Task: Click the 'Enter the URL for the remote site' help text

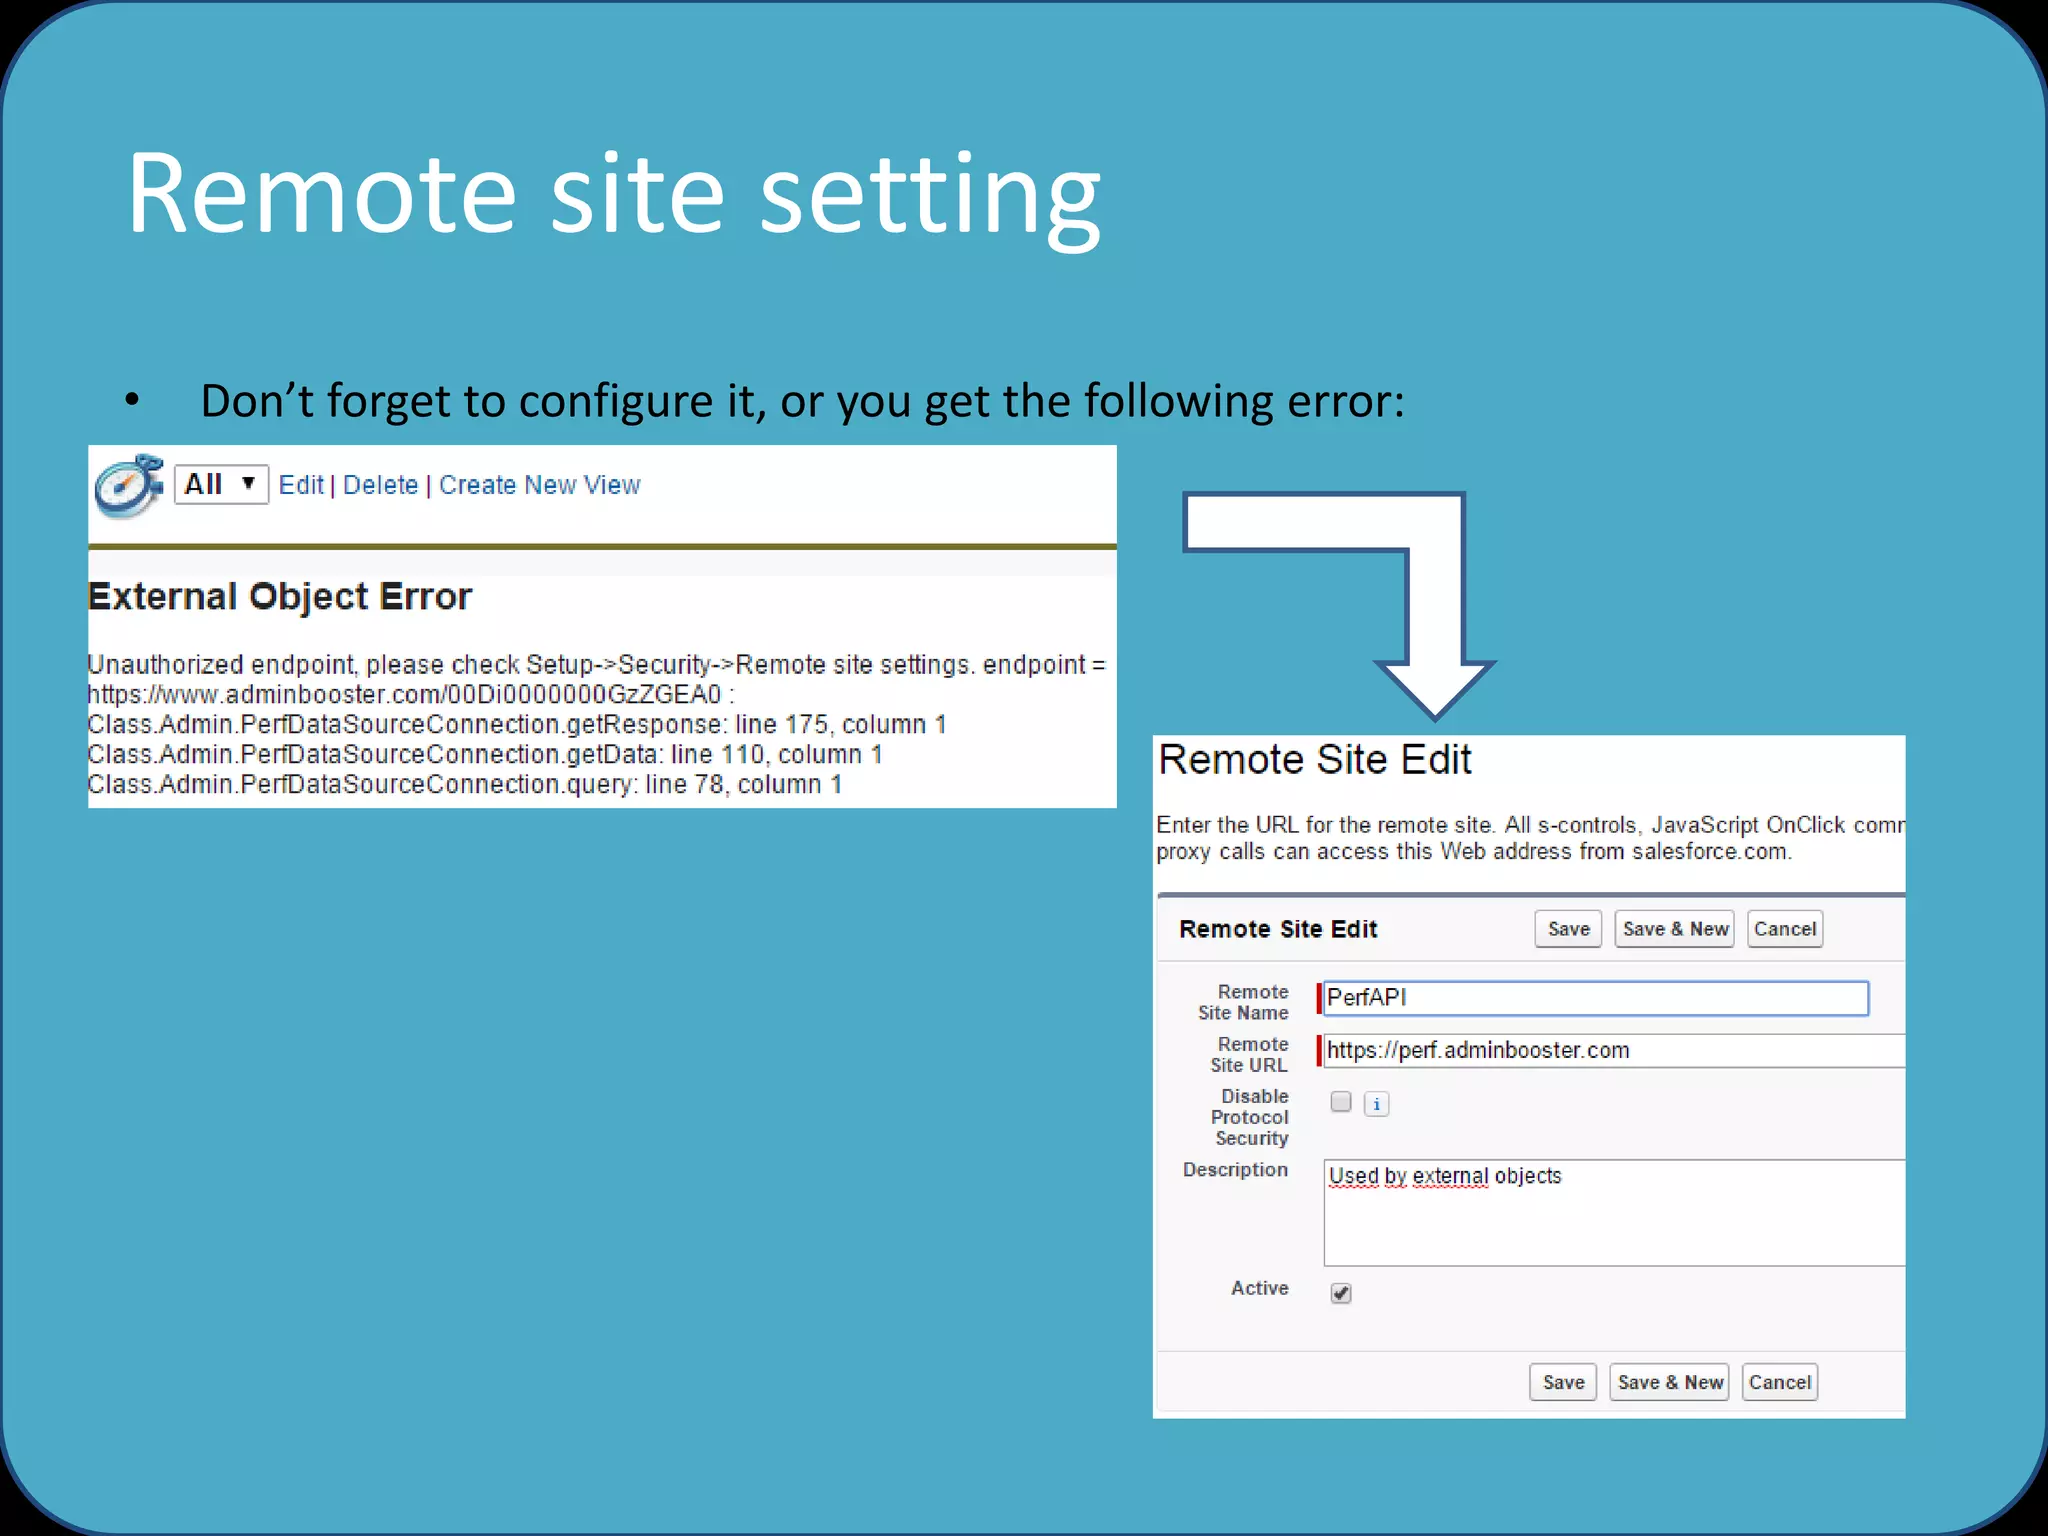Action: click(1530, 838)
